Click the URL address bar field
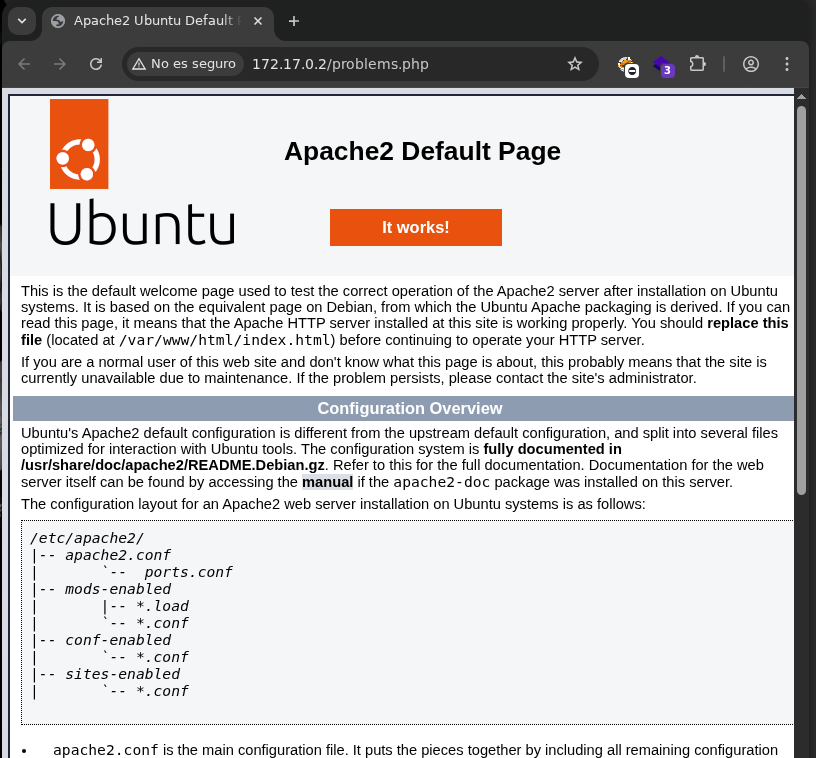 click(400, 64)
